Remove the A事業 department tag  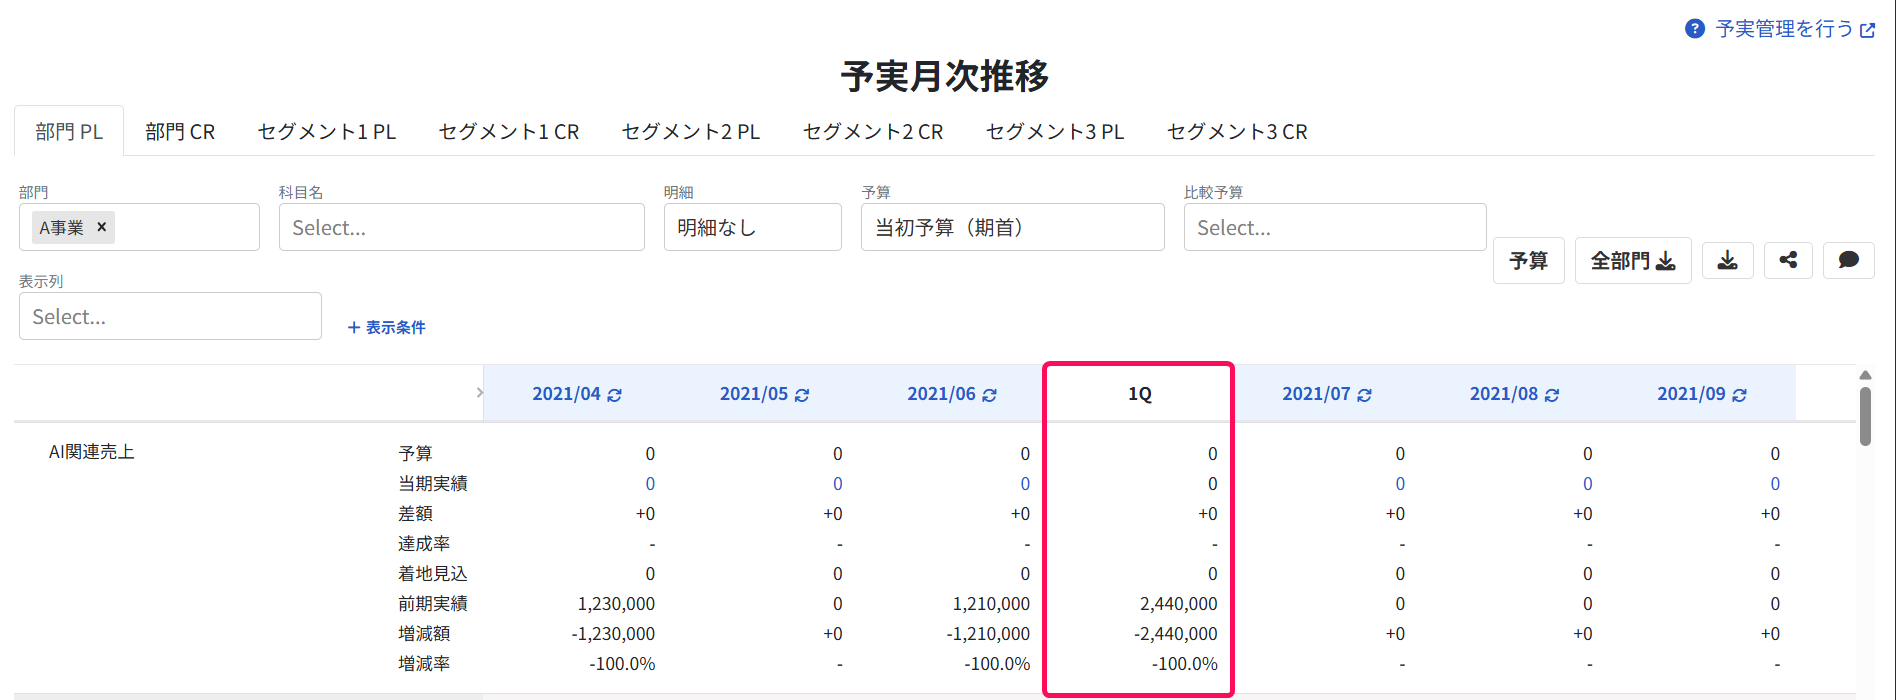coord(101,227)
